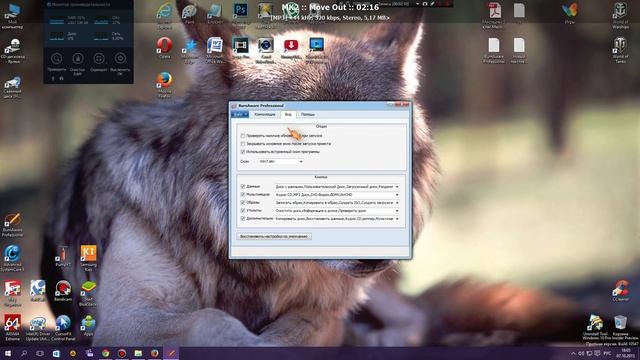Viewport: 640px width, 360px height.
Task: Open the Uninstall Tool desktop shortcut
Action: tap(595, 323)
